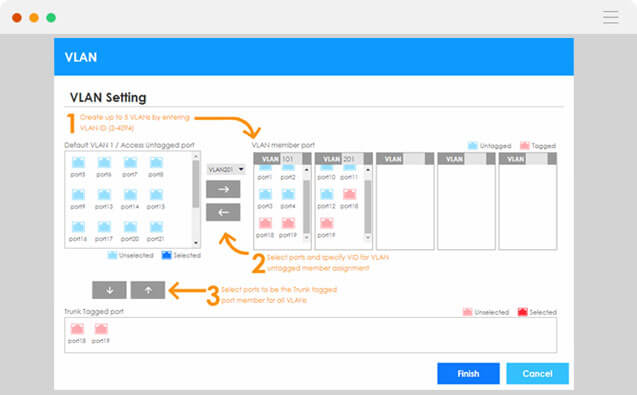Viewport: 637px width, 395px height.
Task: Click the "VLAN member port" label
Action: coord(283,145)
